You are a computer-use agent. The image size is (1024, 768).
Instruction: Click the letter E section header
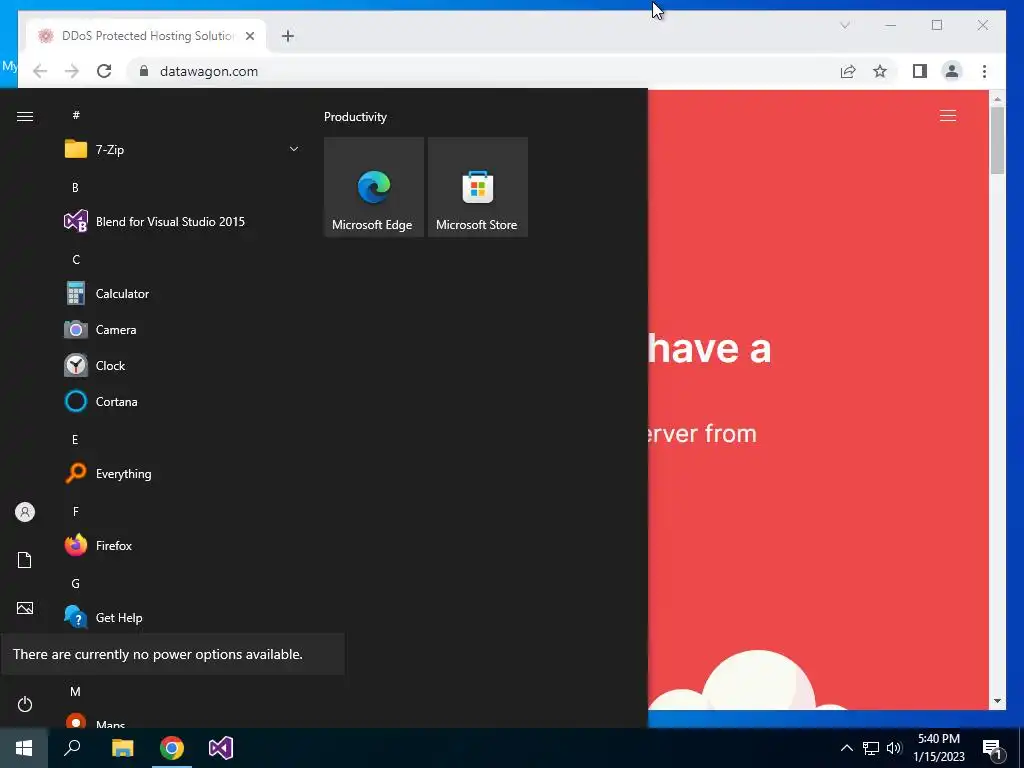click(x=75, y=440)
